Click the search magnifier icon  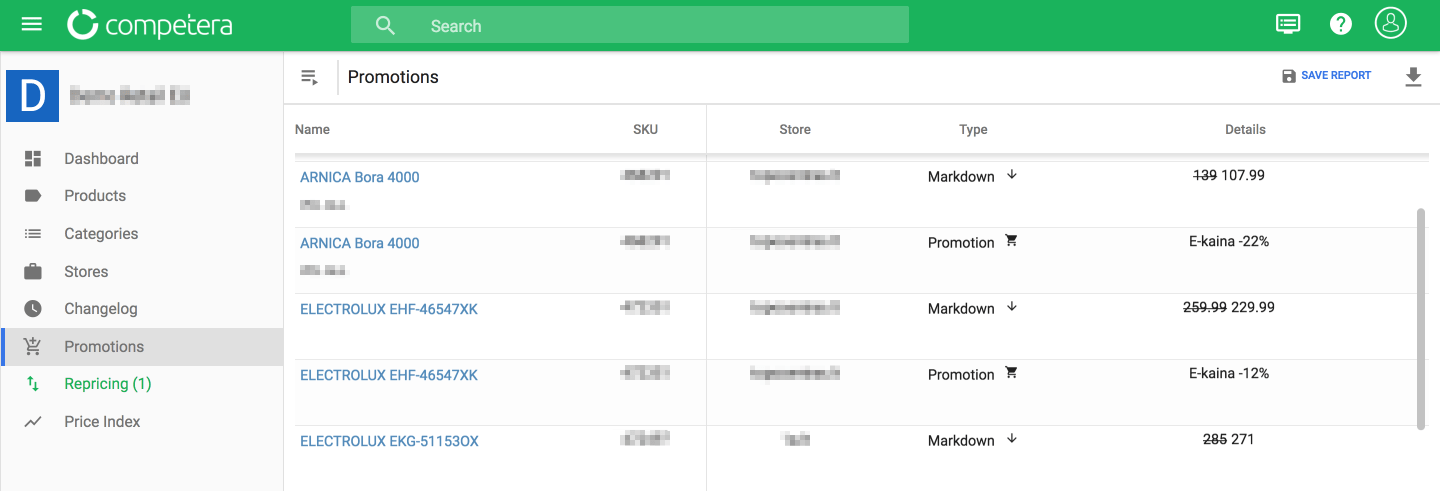[385, 26]
